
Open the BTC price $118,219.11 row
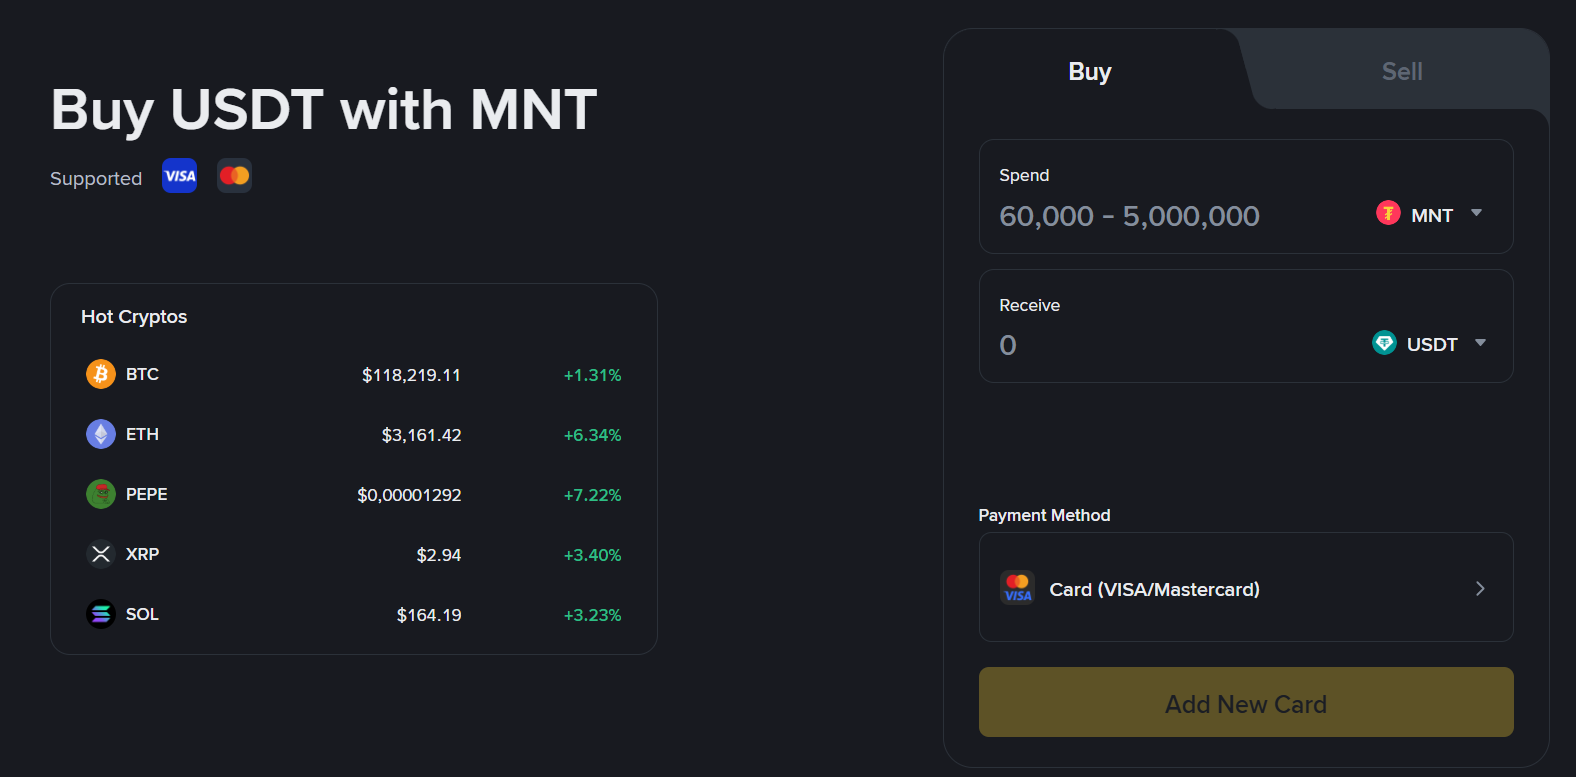coord(354,375)
